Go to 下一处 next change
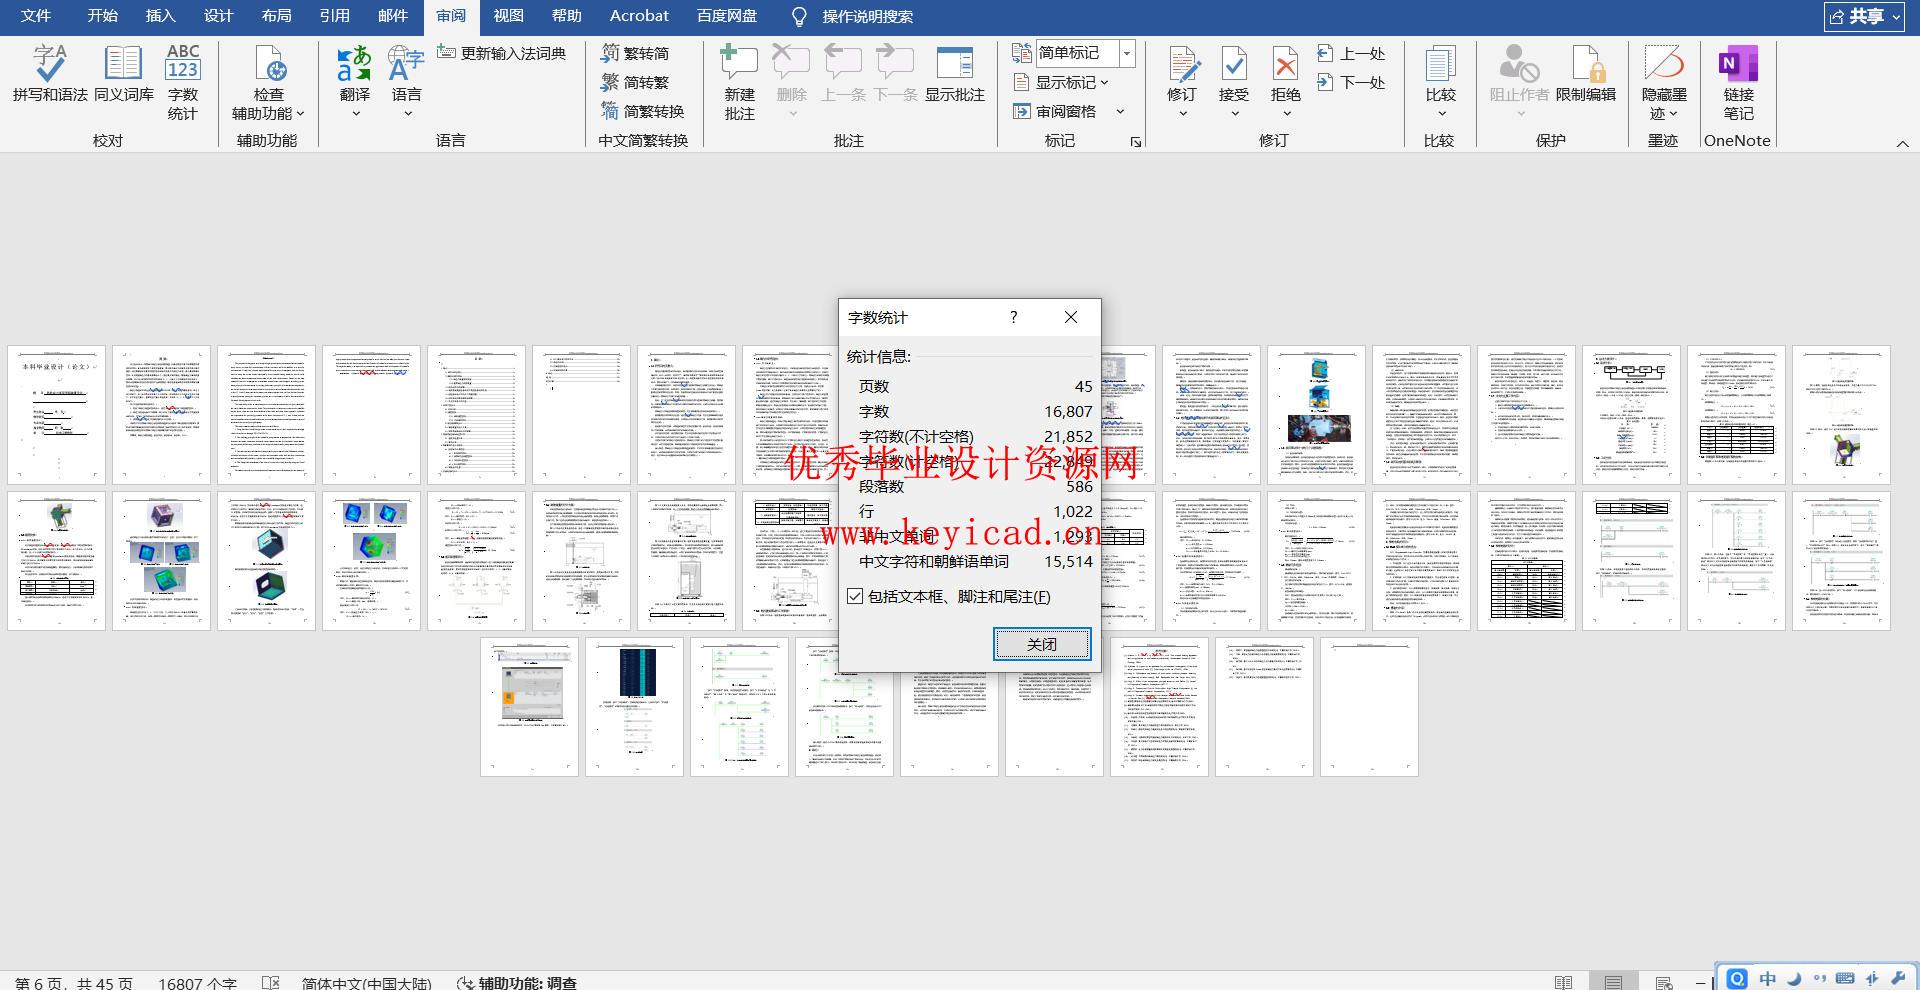 coord(1351,82)
